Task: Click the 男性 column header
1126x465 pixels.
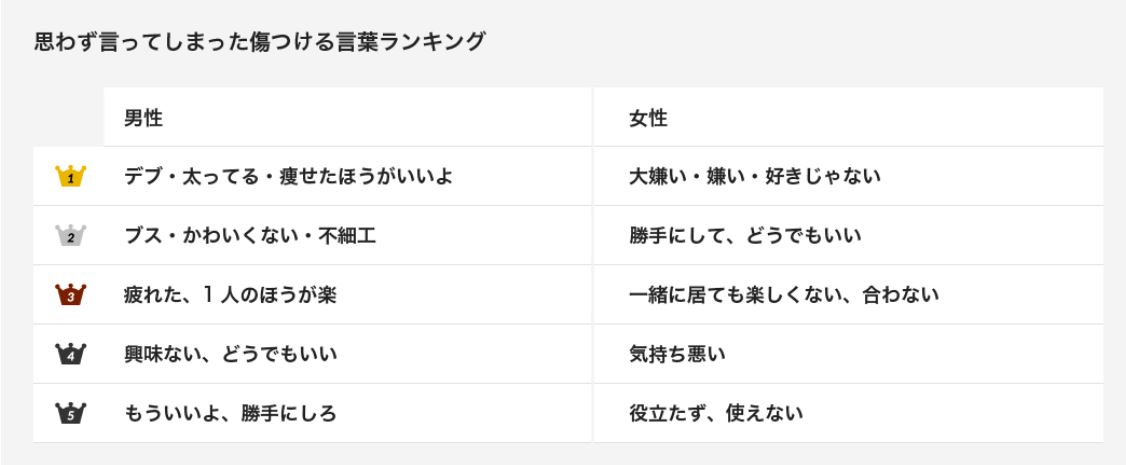Action: click(143, 118)
